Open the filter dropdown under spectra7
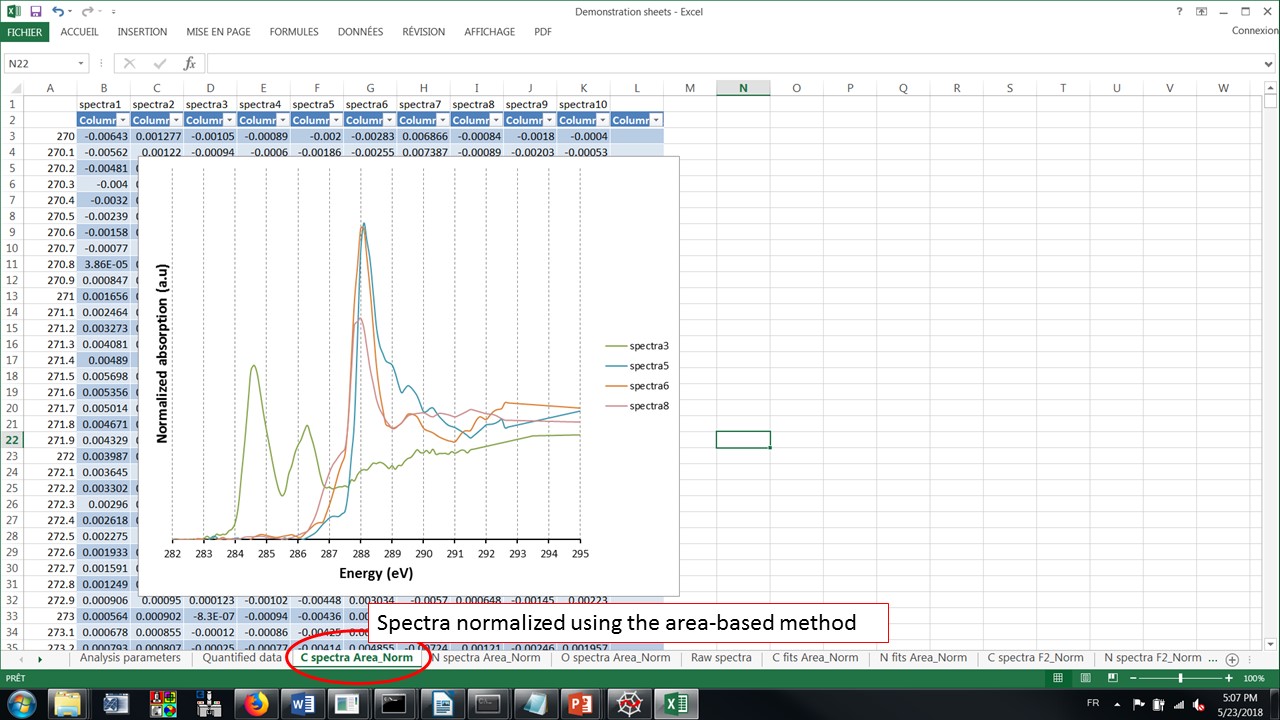Image resolution: width=1280 pixels, height=720 pixels. (x=444, y=120)
